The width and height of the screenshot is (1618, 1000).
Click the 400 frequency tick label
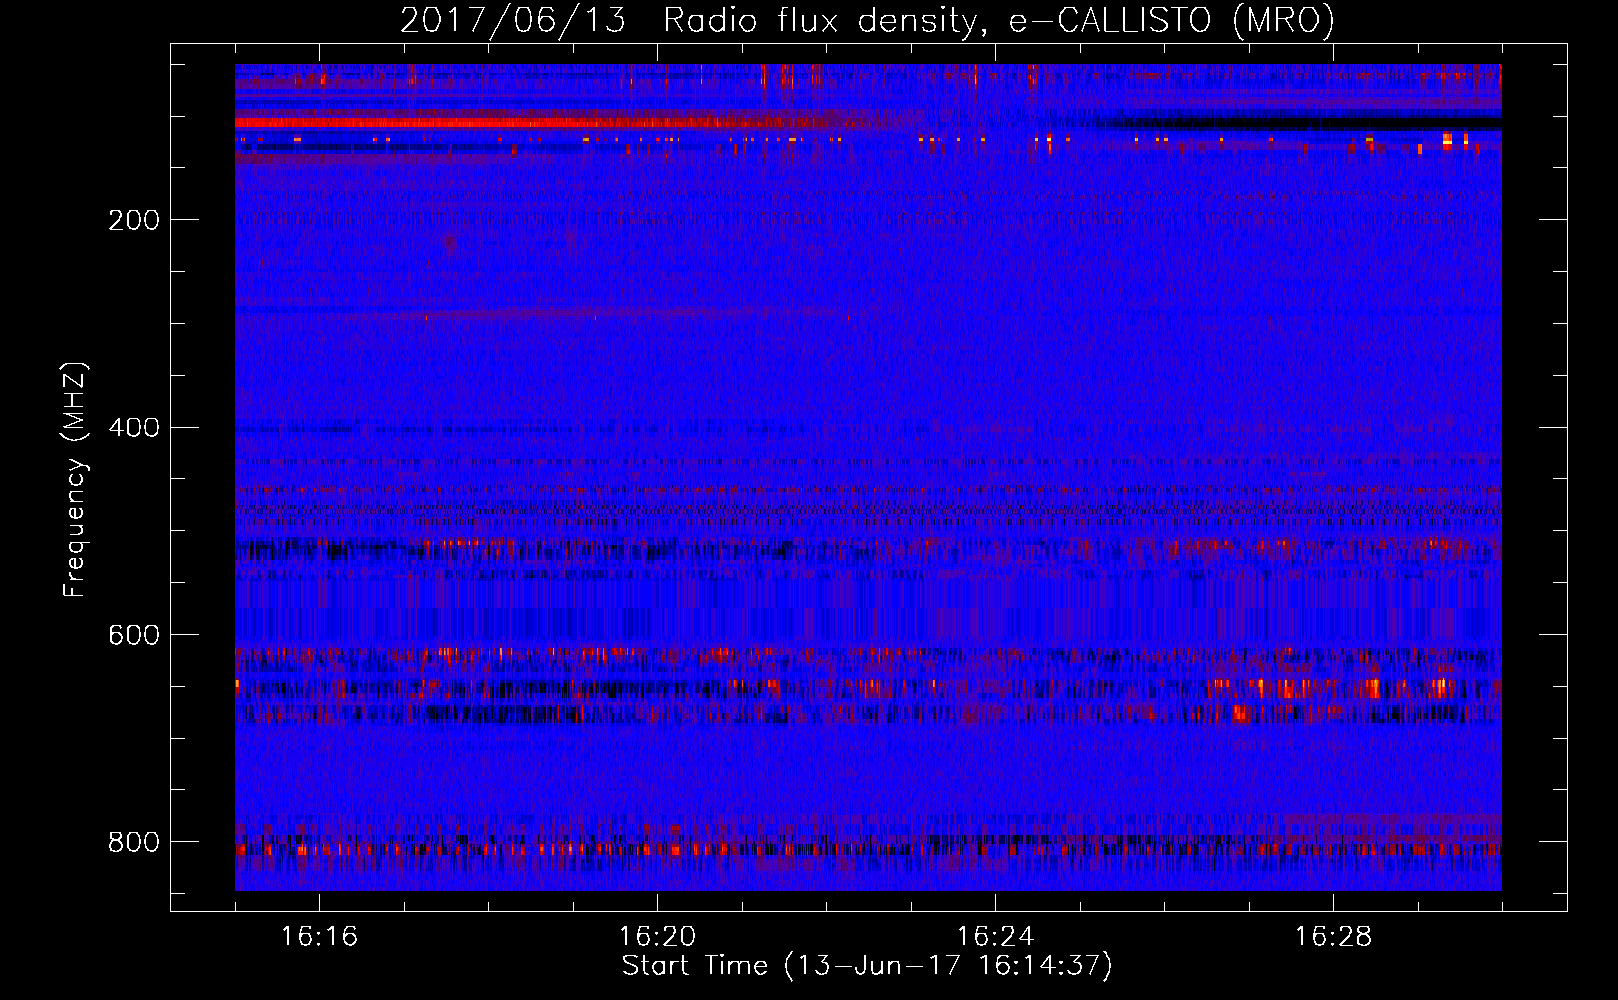(x=134, y=428)
